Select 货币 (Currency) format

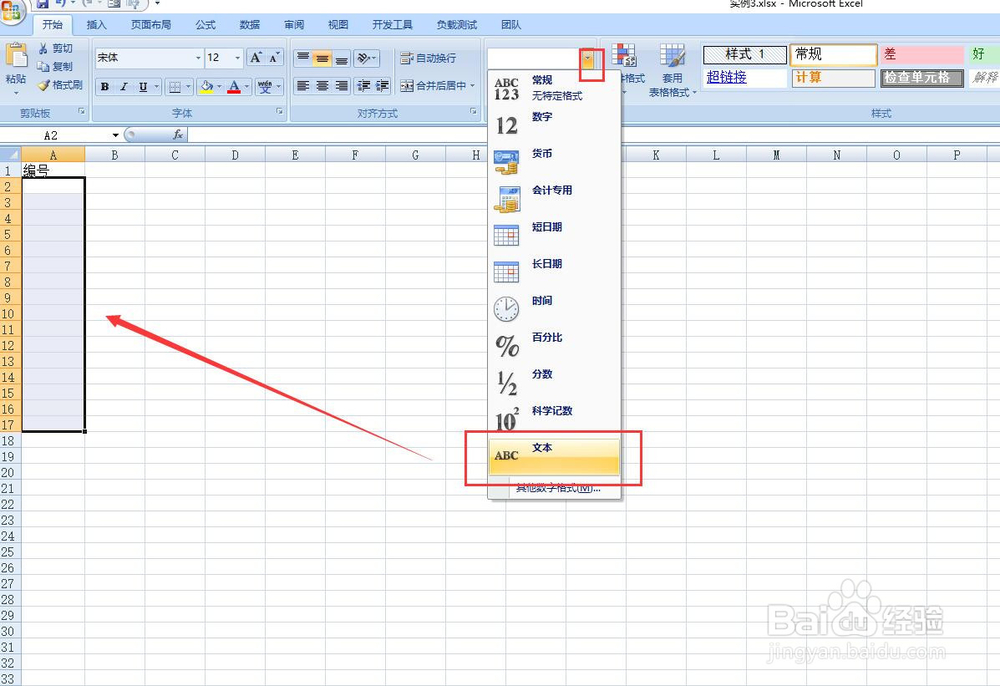(554, 162)
